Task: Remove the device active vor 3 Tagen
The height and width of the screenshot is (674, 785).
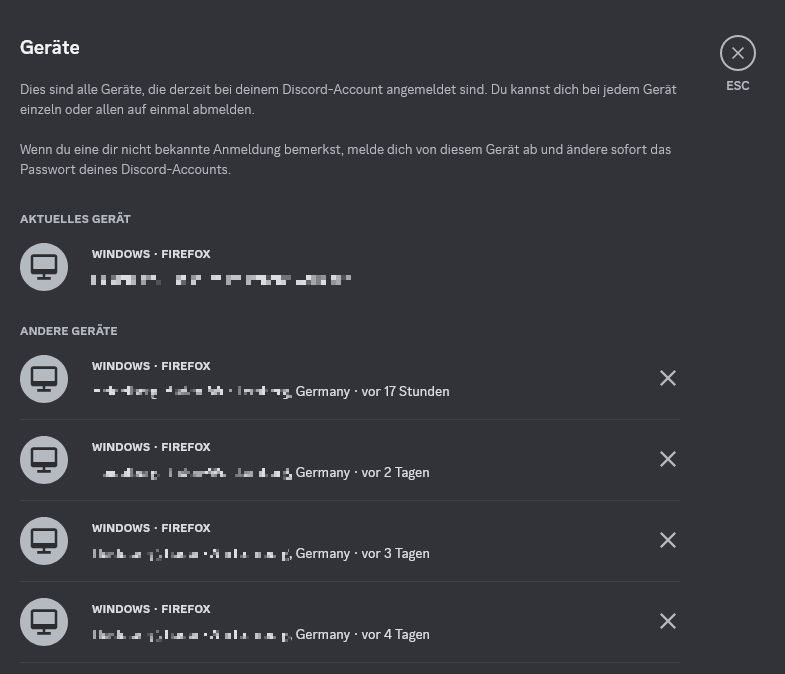Action: pos(668,540)
